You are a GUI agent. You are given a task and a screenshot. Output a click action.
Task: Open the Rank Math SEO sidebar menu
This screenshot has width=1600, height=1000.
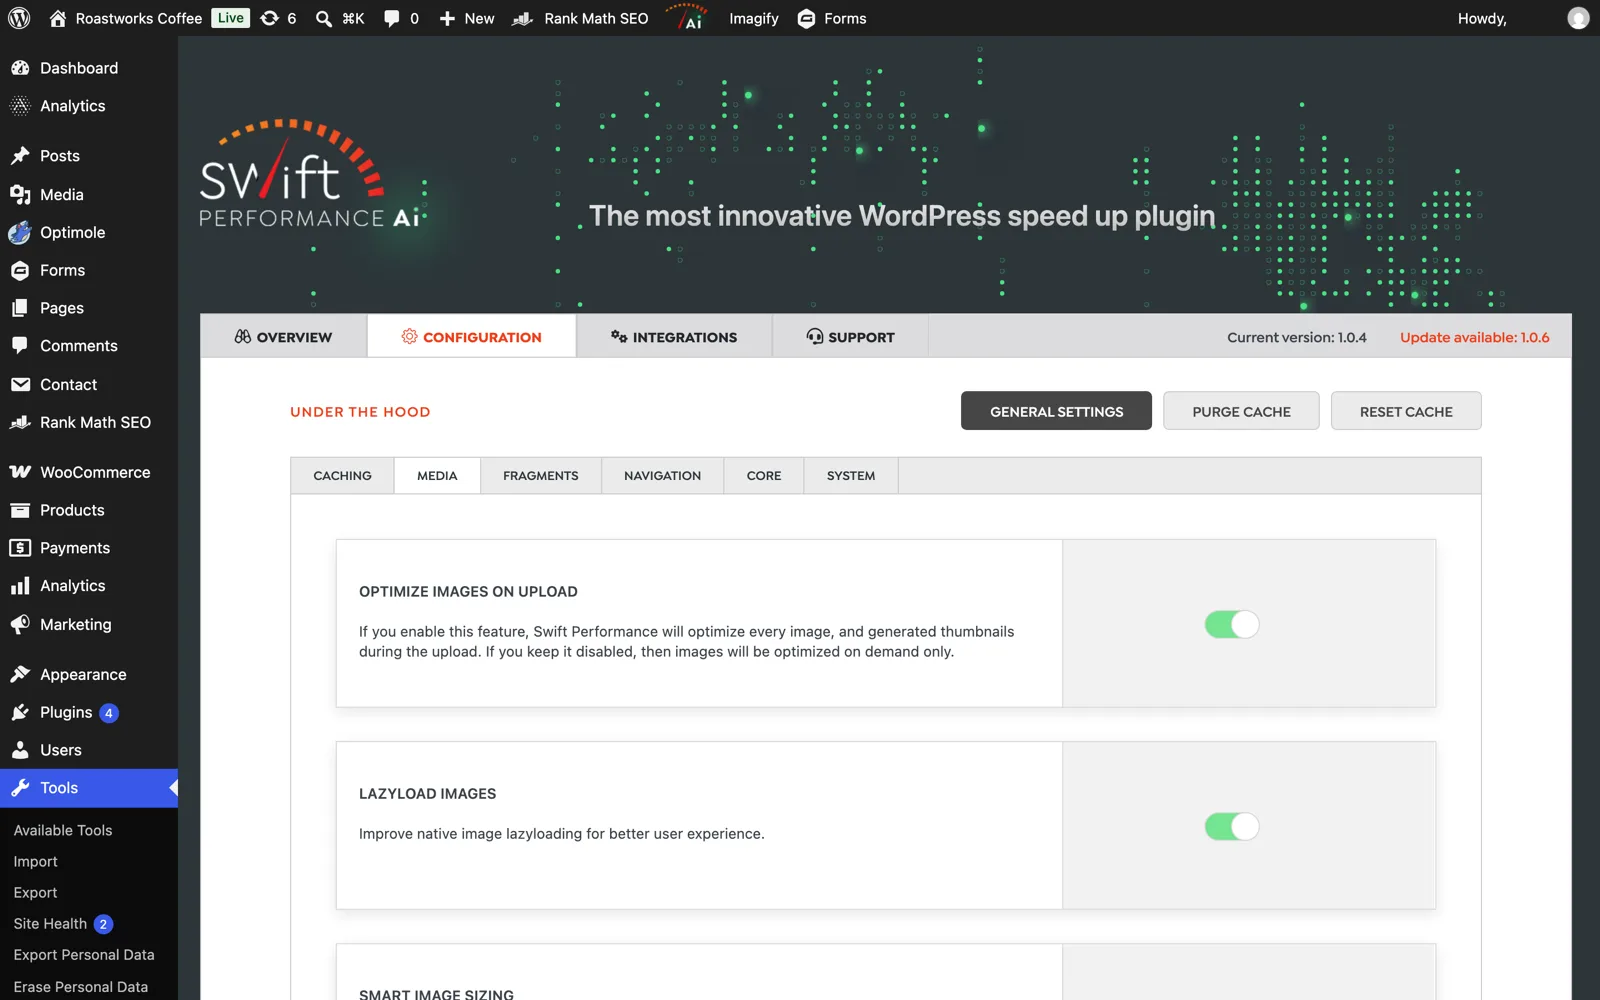89,422
